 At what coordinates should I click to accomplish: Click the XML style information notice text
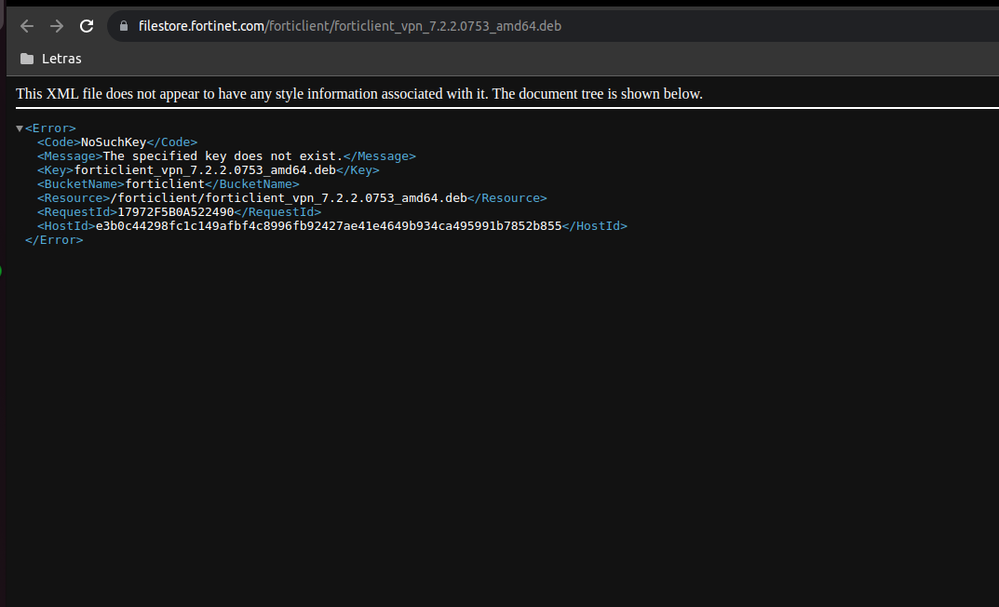[x=359, y=94]
